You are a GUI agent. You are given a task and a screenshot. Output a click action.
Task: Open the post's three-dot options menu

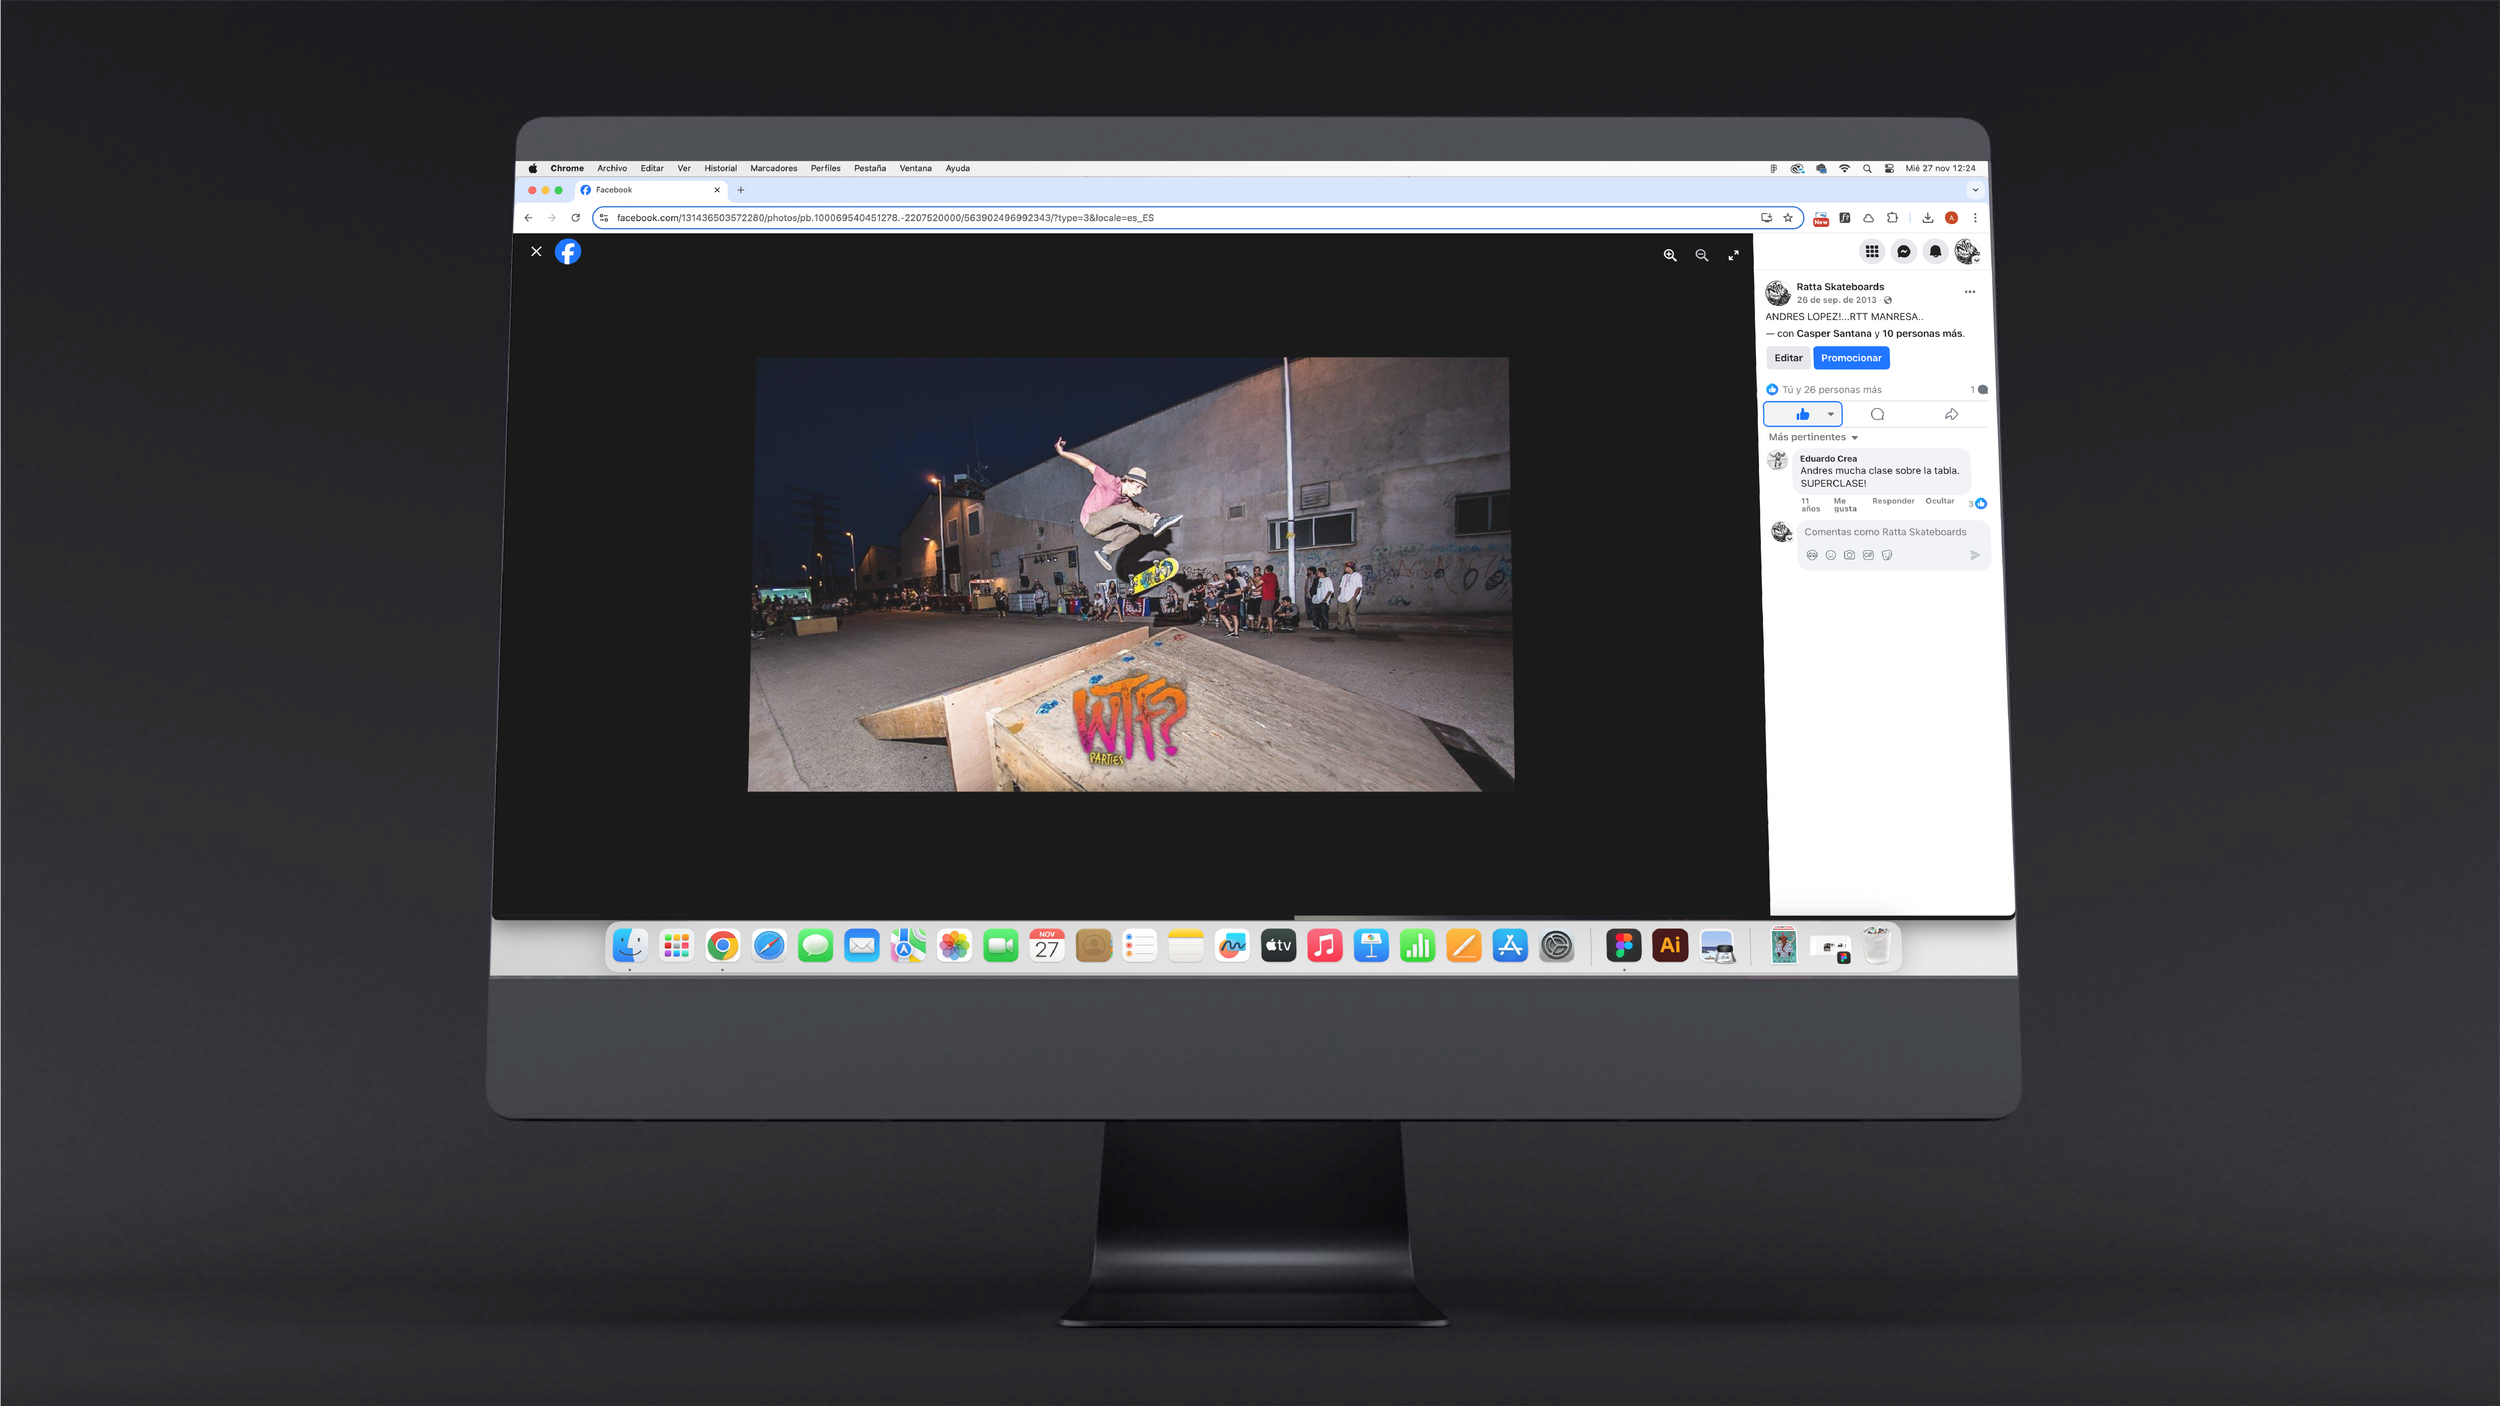coord(1969,292)
